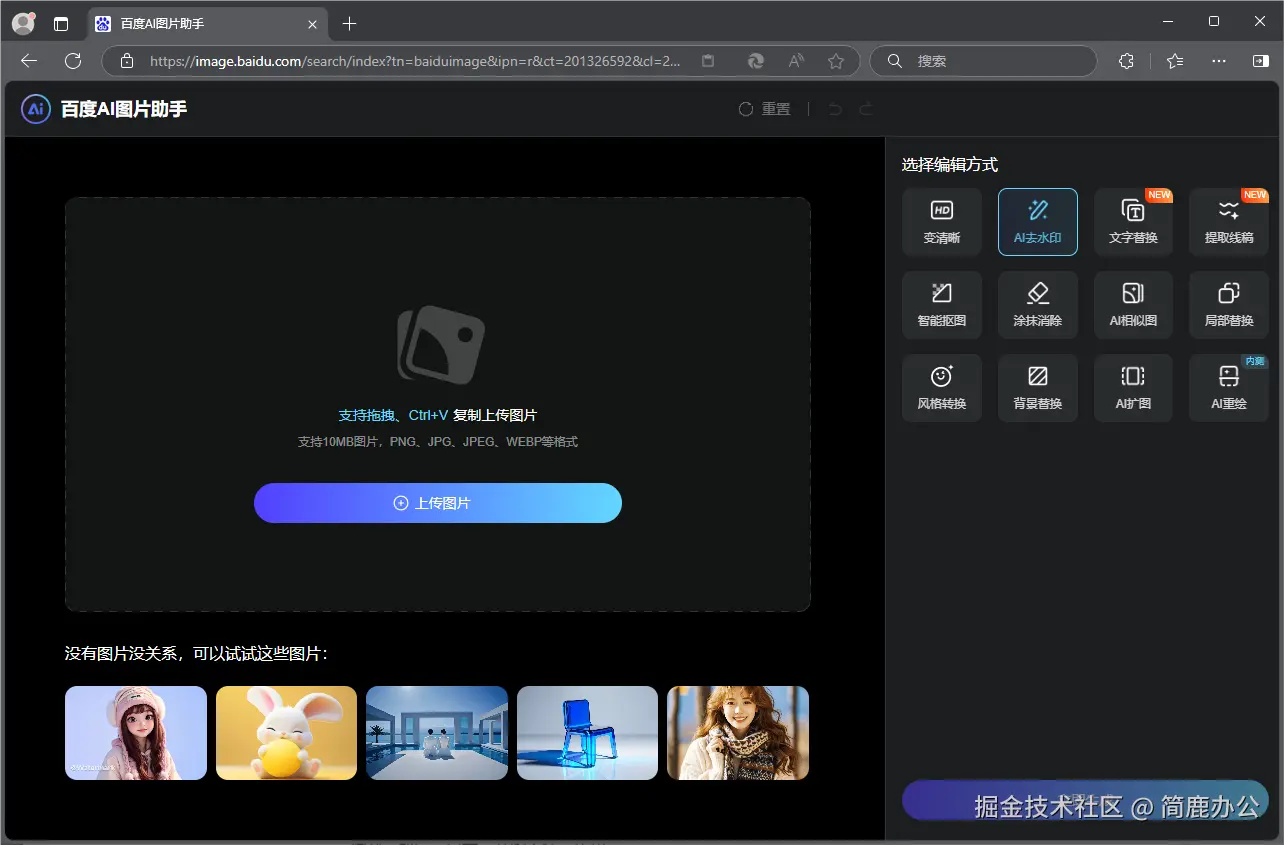Select the AI重绘 repaint tool
1284x845 pixels.
click(1227, 387)
